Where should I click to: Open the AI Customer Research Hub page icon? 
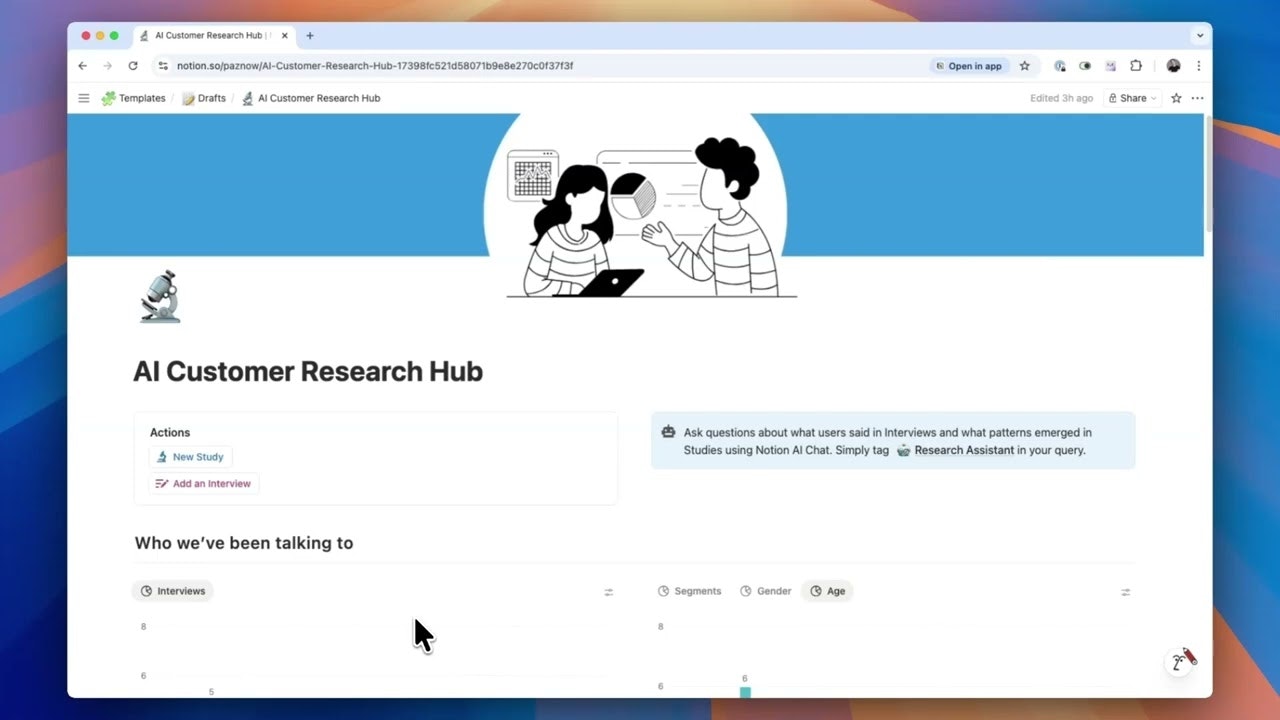coord(247,98)
